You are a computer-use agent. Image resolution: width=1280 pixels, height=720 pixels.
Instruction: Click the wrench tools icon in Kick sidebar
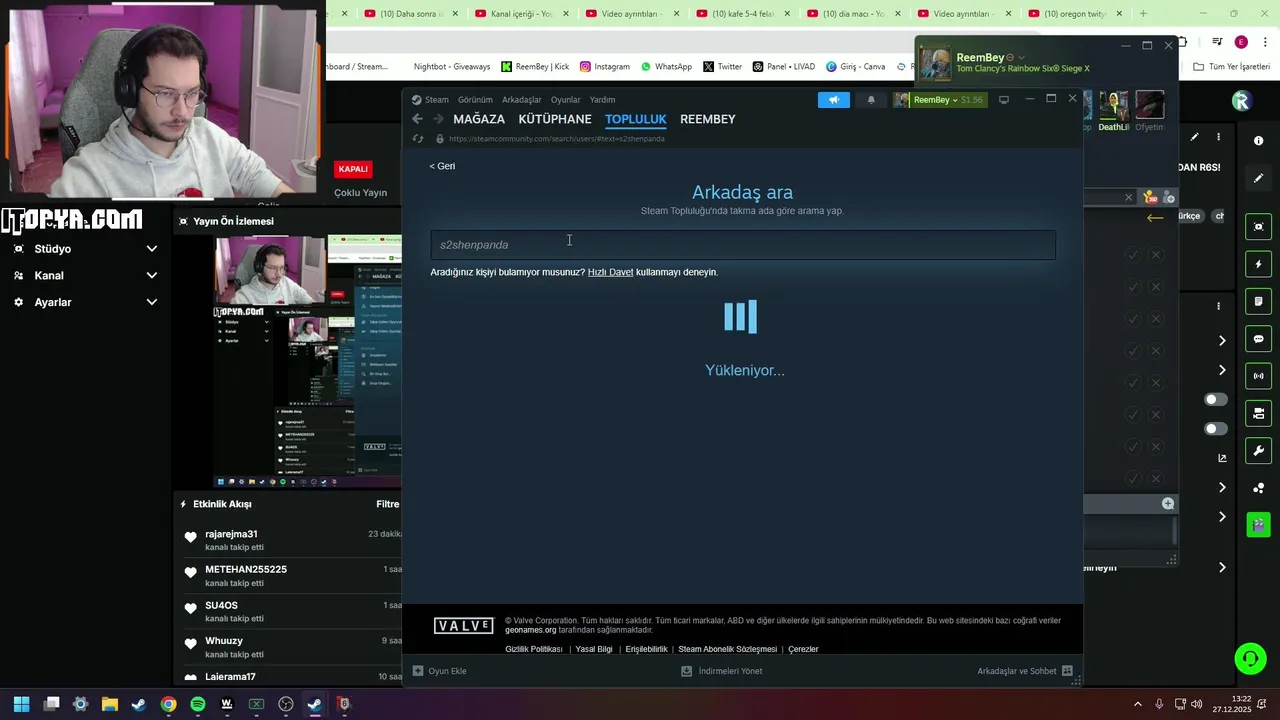pos(1258,451)
